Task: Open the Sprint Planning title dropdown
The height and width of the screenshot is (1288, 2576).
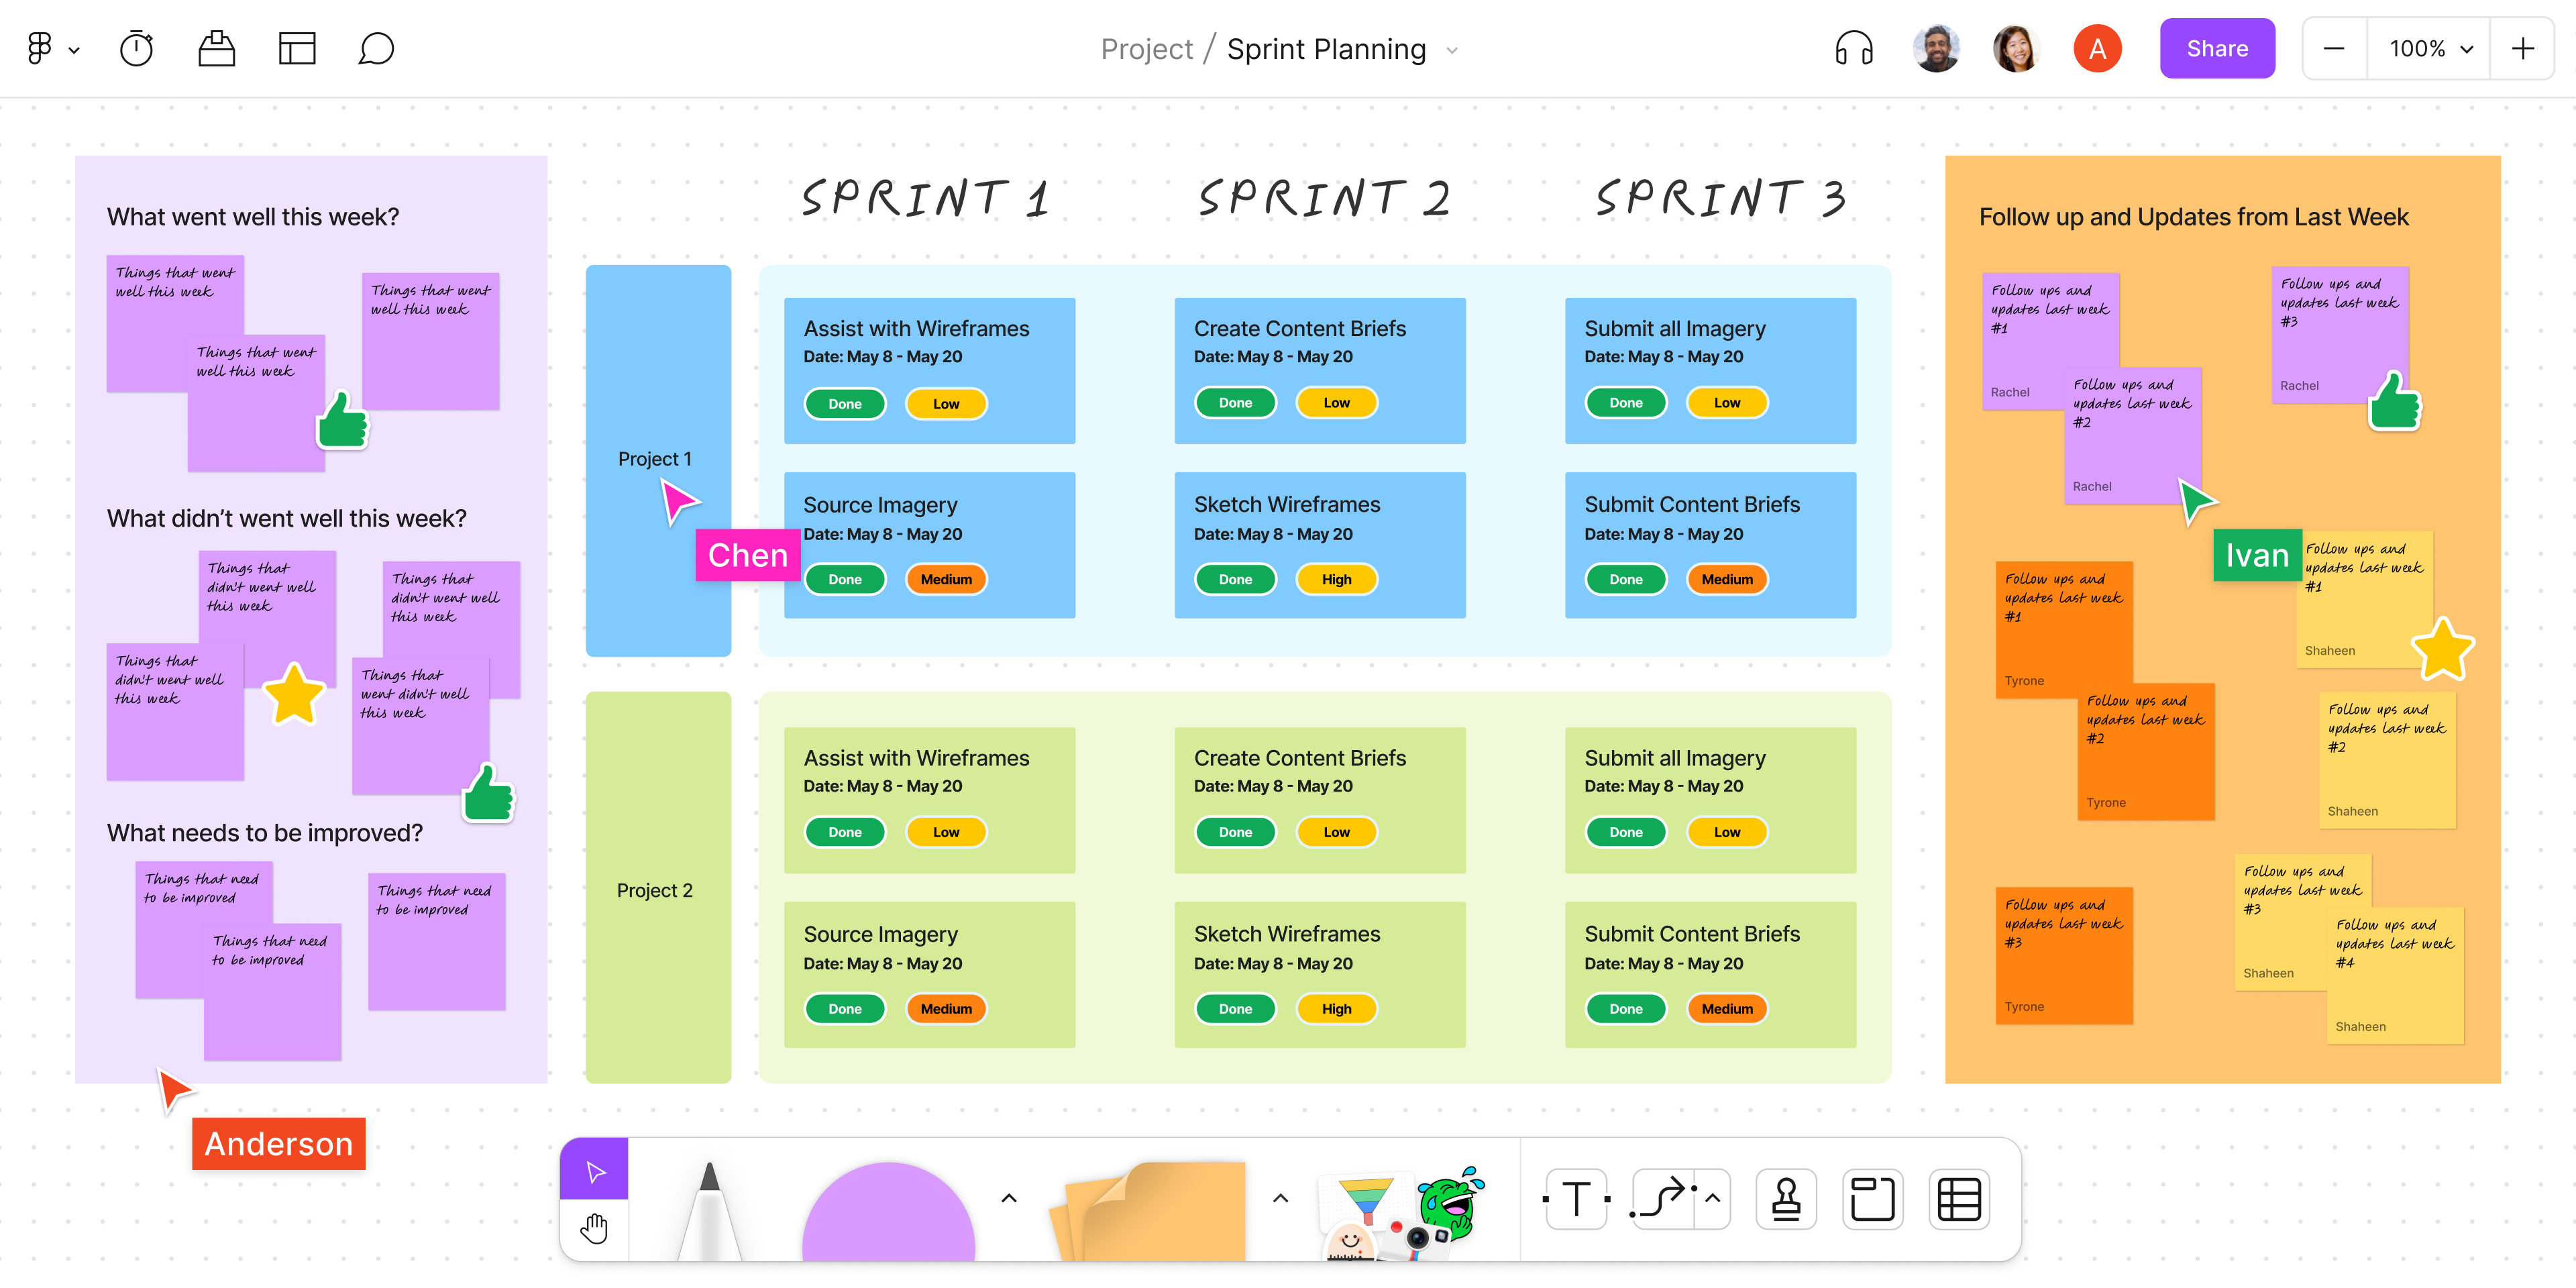Action: point(1452,50)
